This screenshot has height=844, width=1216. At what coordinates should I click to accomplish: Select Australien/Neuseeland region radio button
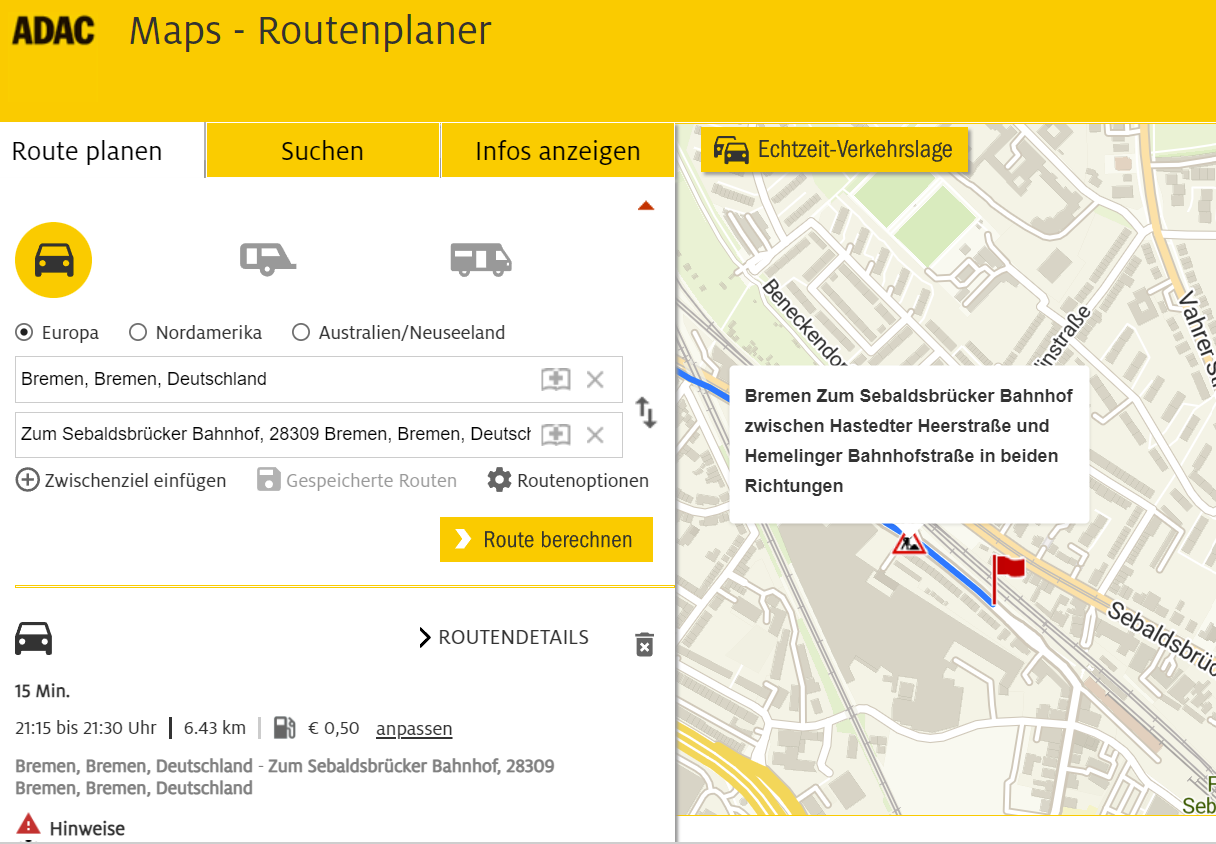300,332
